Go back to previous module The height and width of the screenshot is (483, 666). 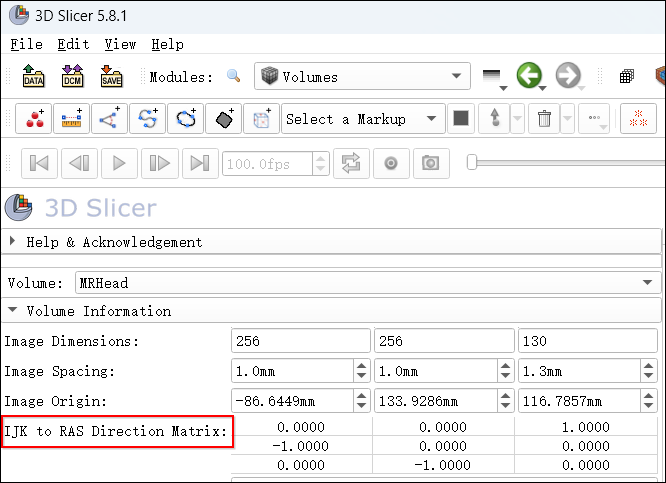tap(528, 77)
